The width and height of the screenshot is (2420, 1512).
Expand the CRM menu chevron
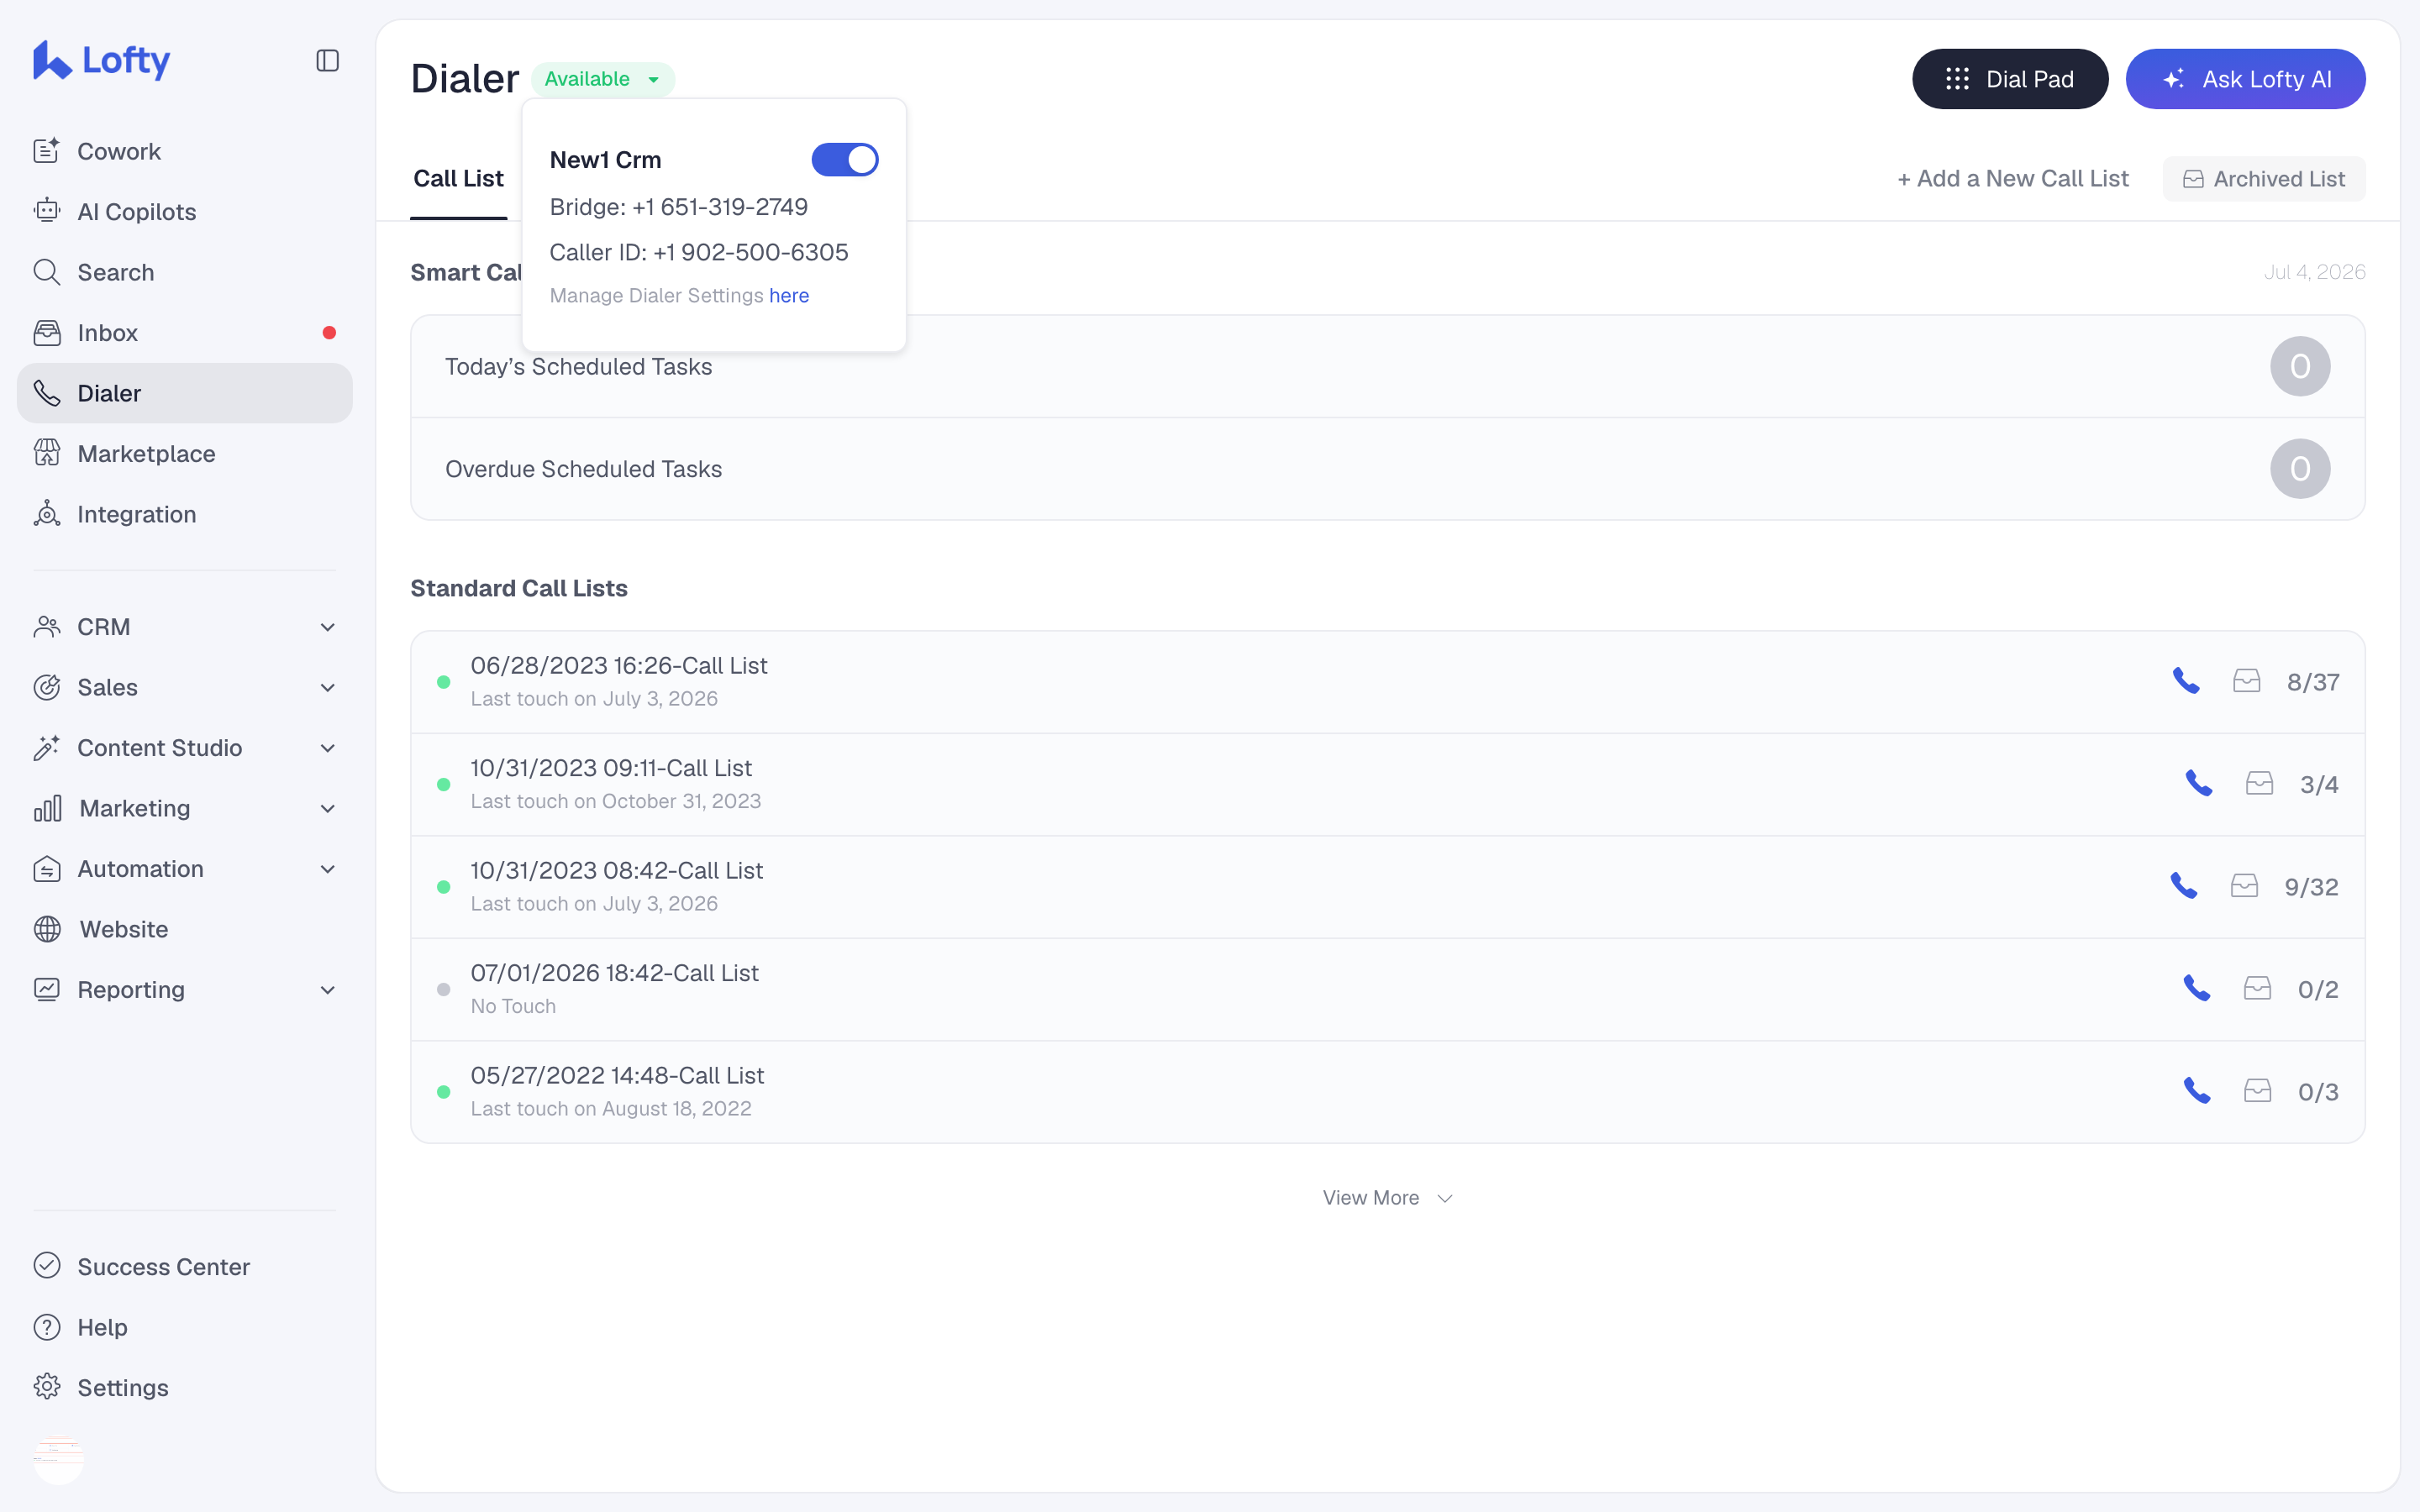[327, 627]
